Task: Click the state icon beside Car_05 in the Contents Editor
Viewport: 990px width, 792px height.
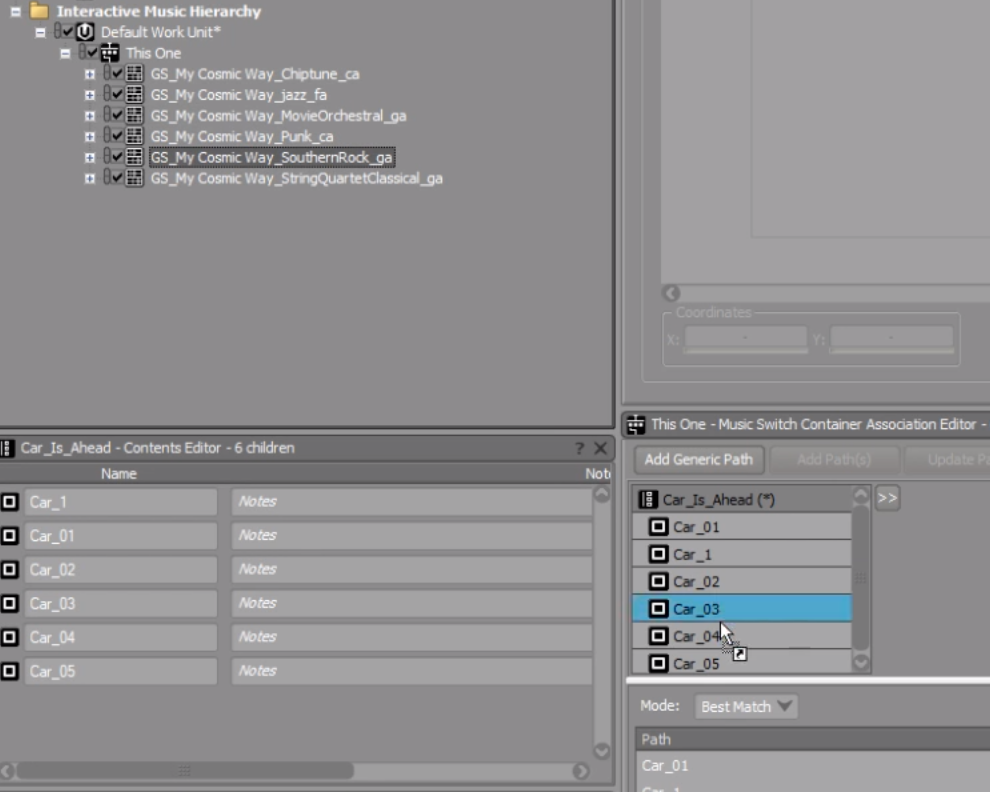Action: [9, 671]
